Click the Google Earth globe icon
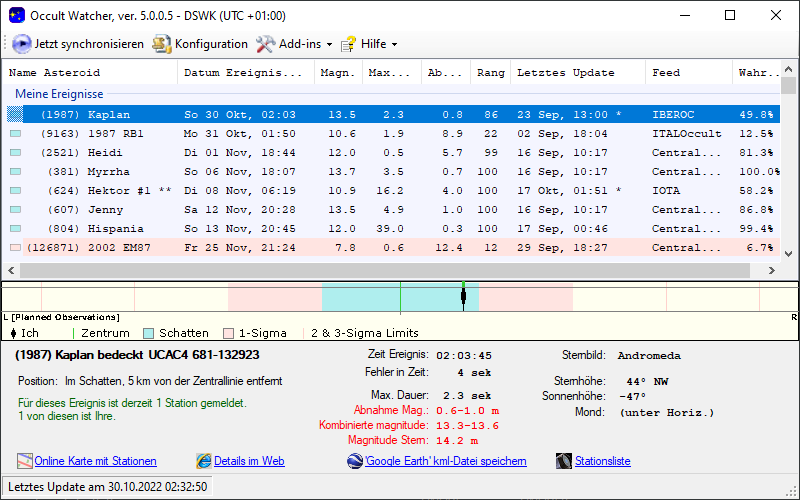 click(x=355, y=461)
